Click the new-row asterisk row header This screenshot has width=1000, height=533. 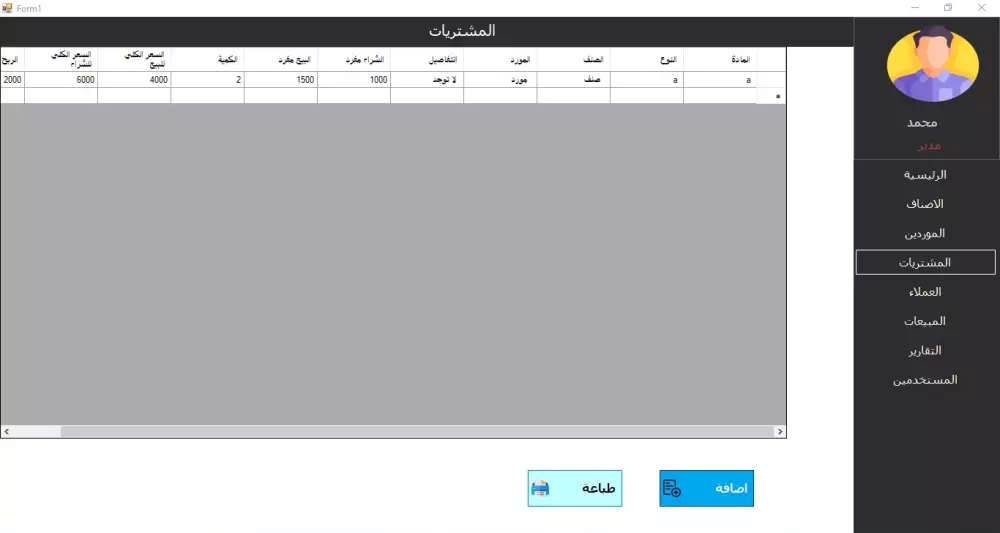[771, 96]
